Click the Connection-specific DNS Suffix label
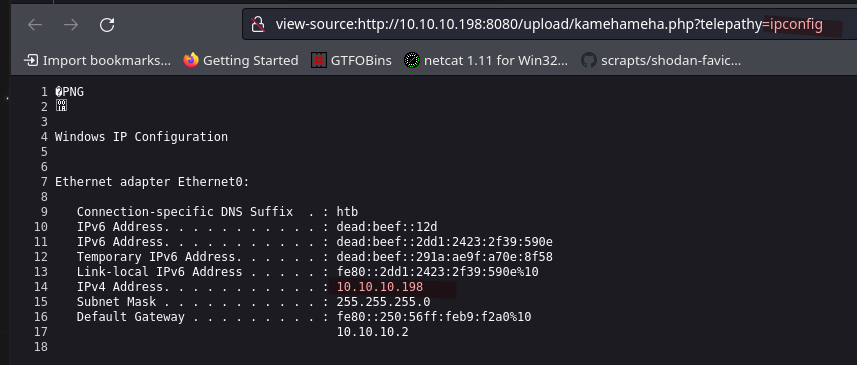This screenshot has width=857, height=365. [185, 212]
